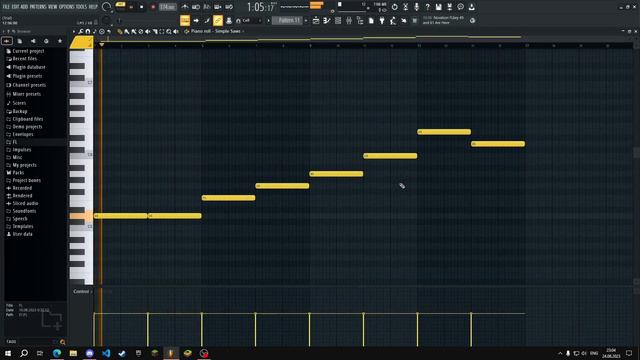640x360 pixels.
Task: Click the audio editor scissors icon
Action: coord(405,7)
